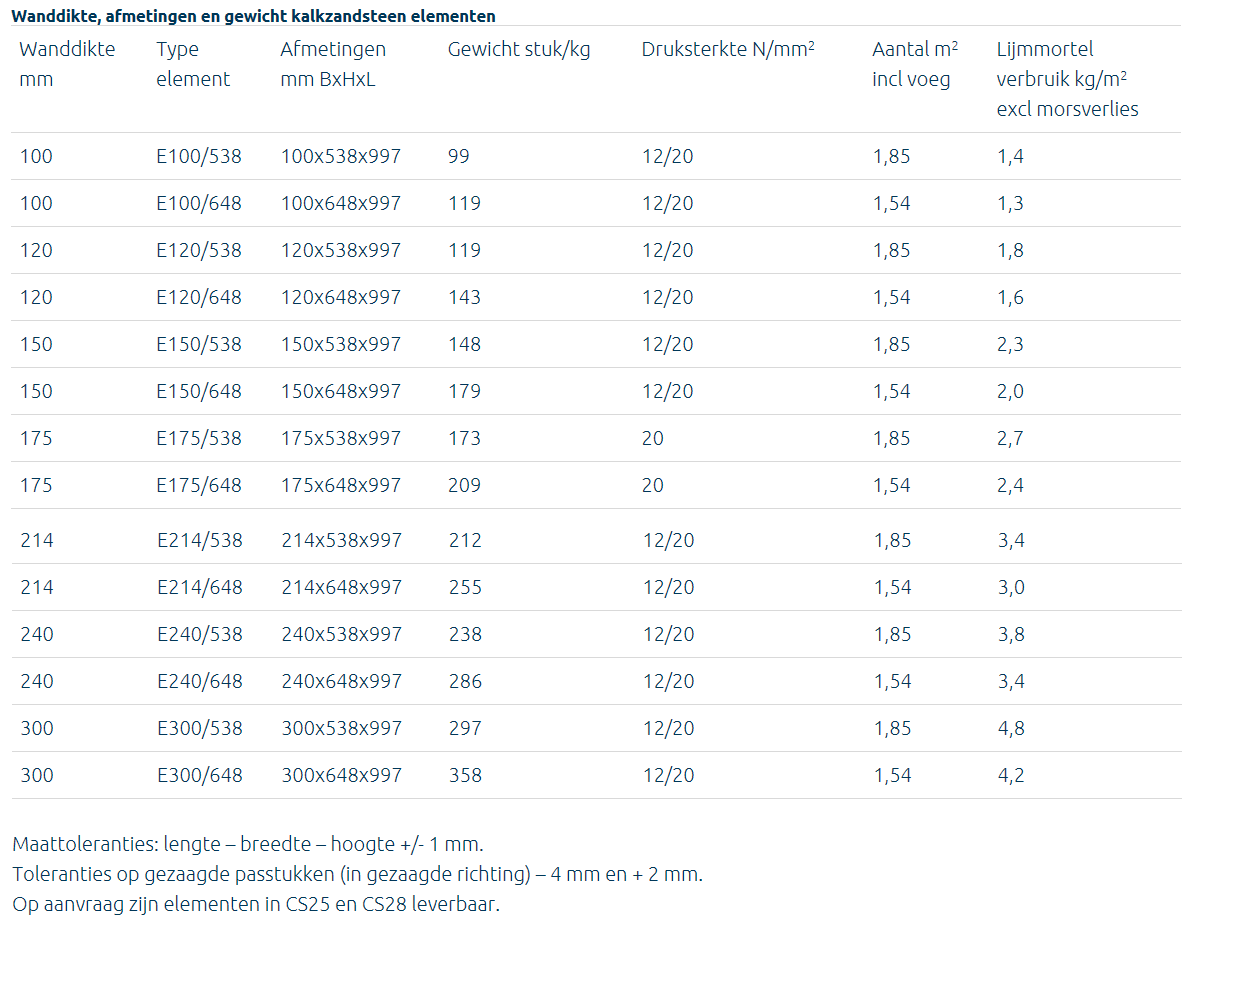Click the 'Afmetingen mm BxHxL' column header

click(x=332, y=64)
